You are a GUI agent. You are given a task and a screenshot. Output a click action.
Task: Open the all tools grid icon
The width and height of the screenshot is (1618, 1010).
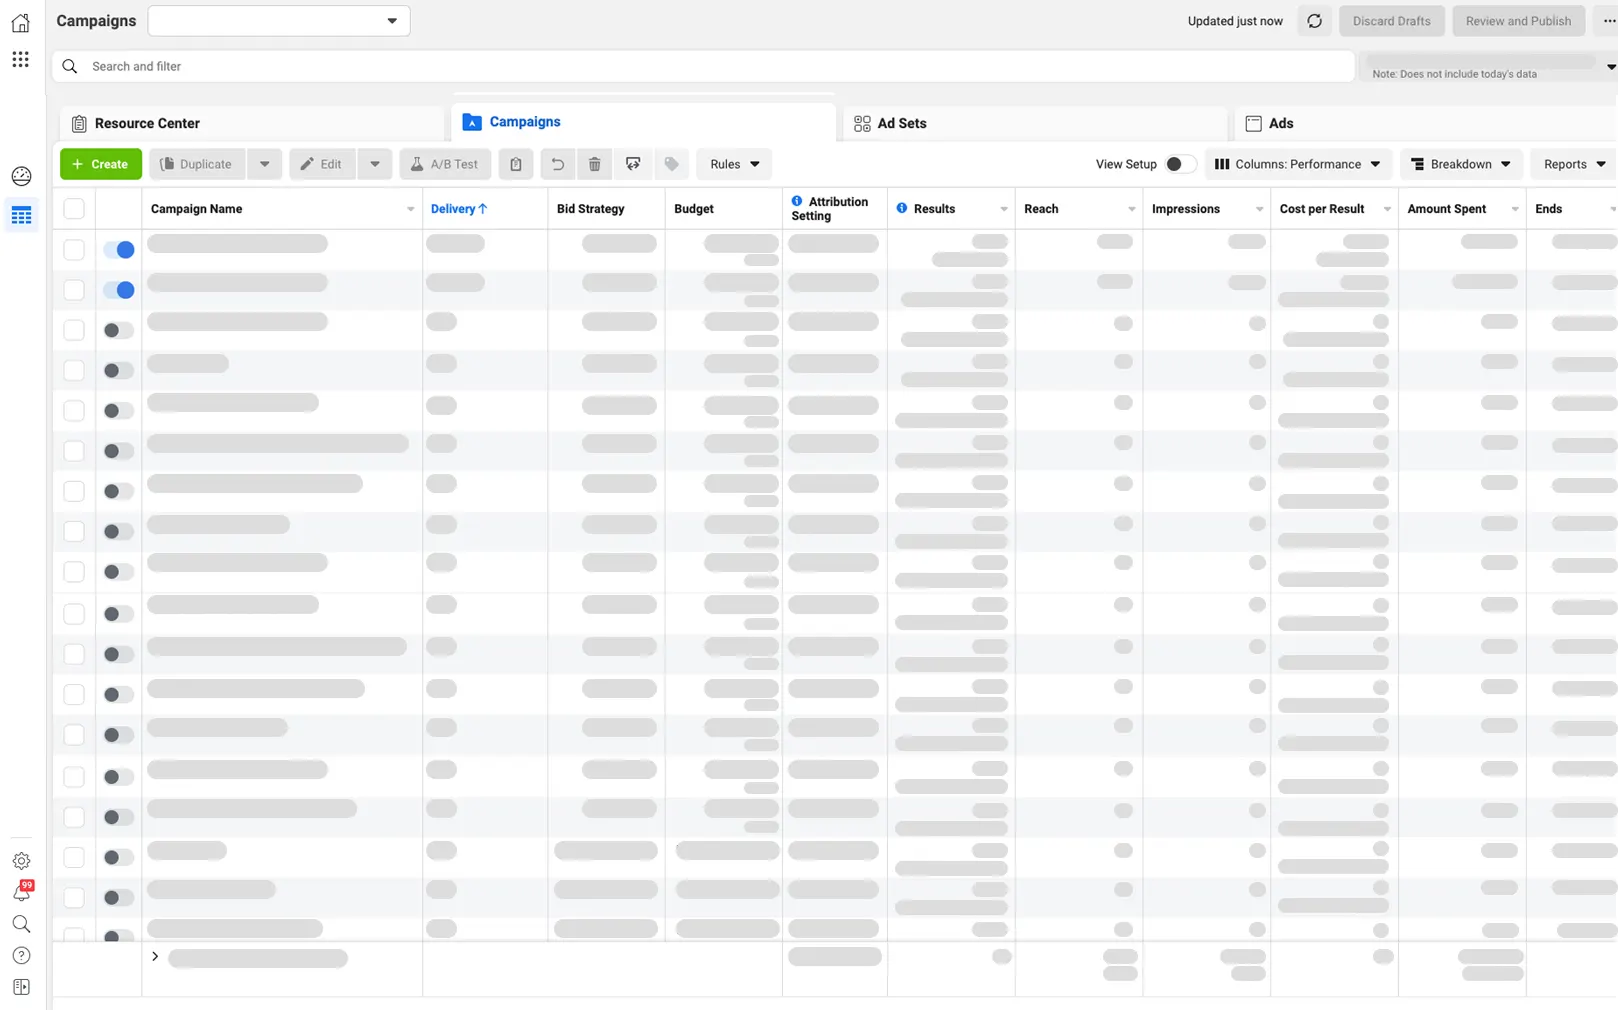(x=20, y=60)
